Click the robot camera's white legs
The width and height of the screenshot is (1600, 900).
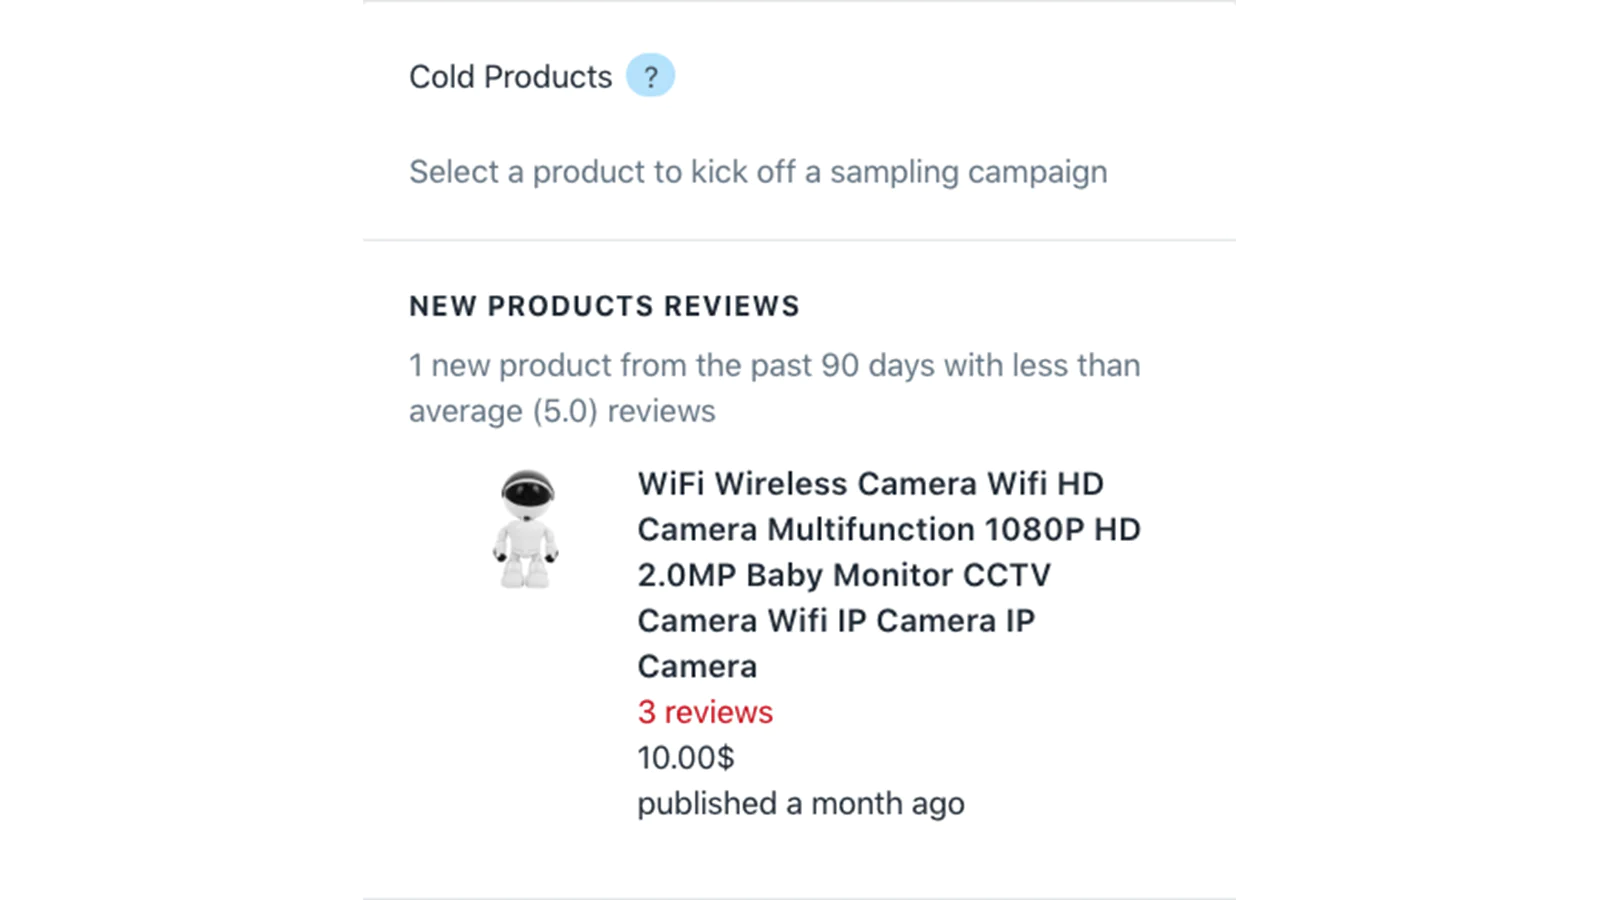pyautogui.click(x=526, y=572)
